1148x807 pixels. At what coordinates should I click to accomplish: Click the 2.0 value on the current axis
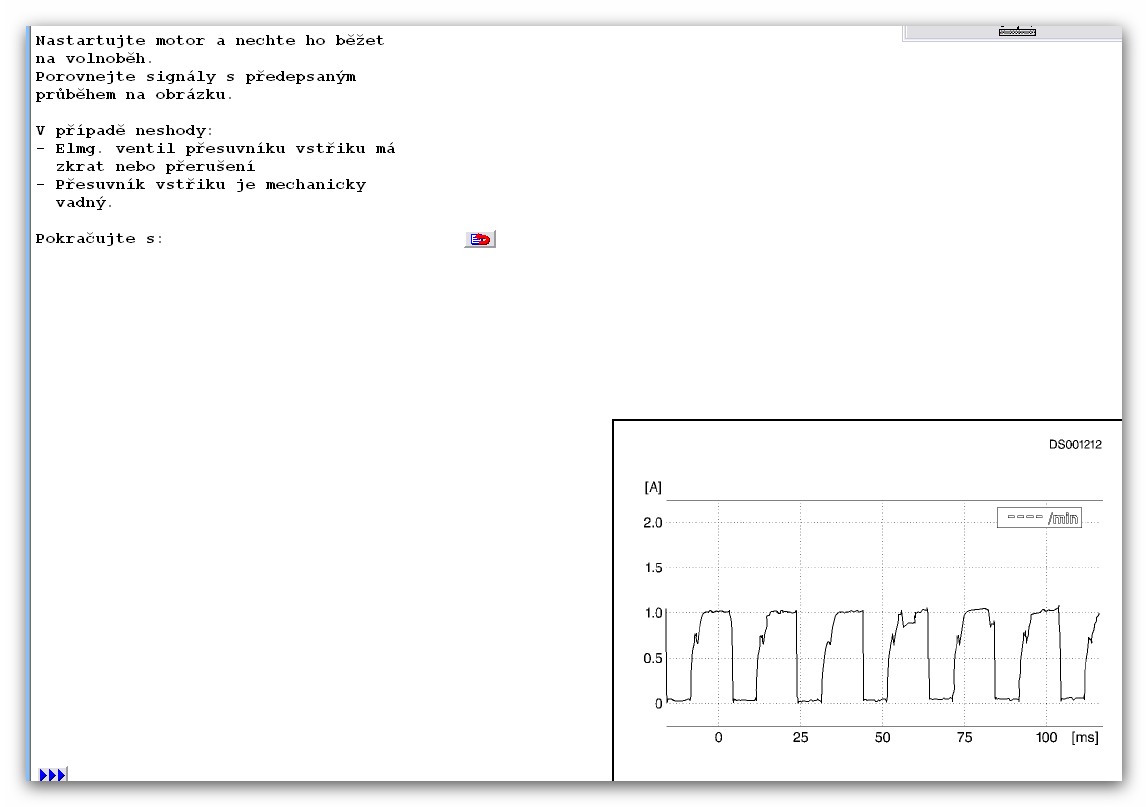[652, 523]
